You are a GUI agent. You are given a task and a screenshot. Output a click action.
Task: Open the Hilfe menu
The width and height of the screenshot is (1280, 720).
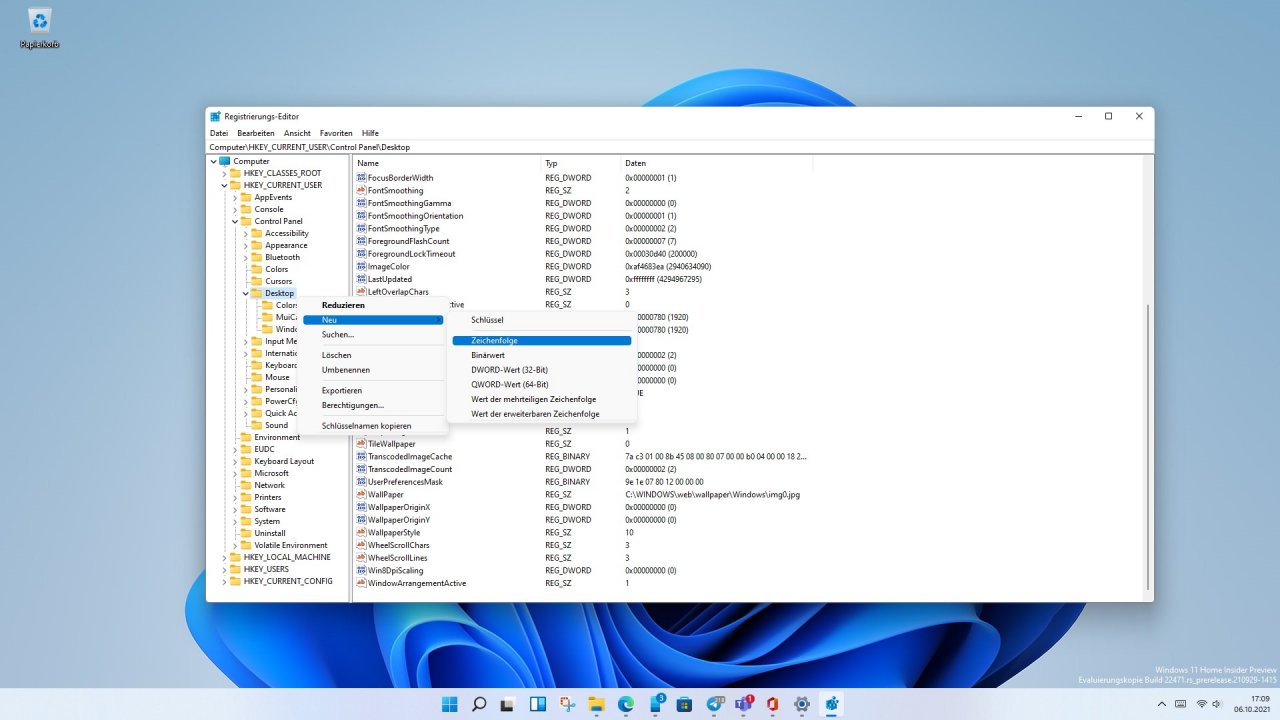pyautogui.click(x=370, y=133)
